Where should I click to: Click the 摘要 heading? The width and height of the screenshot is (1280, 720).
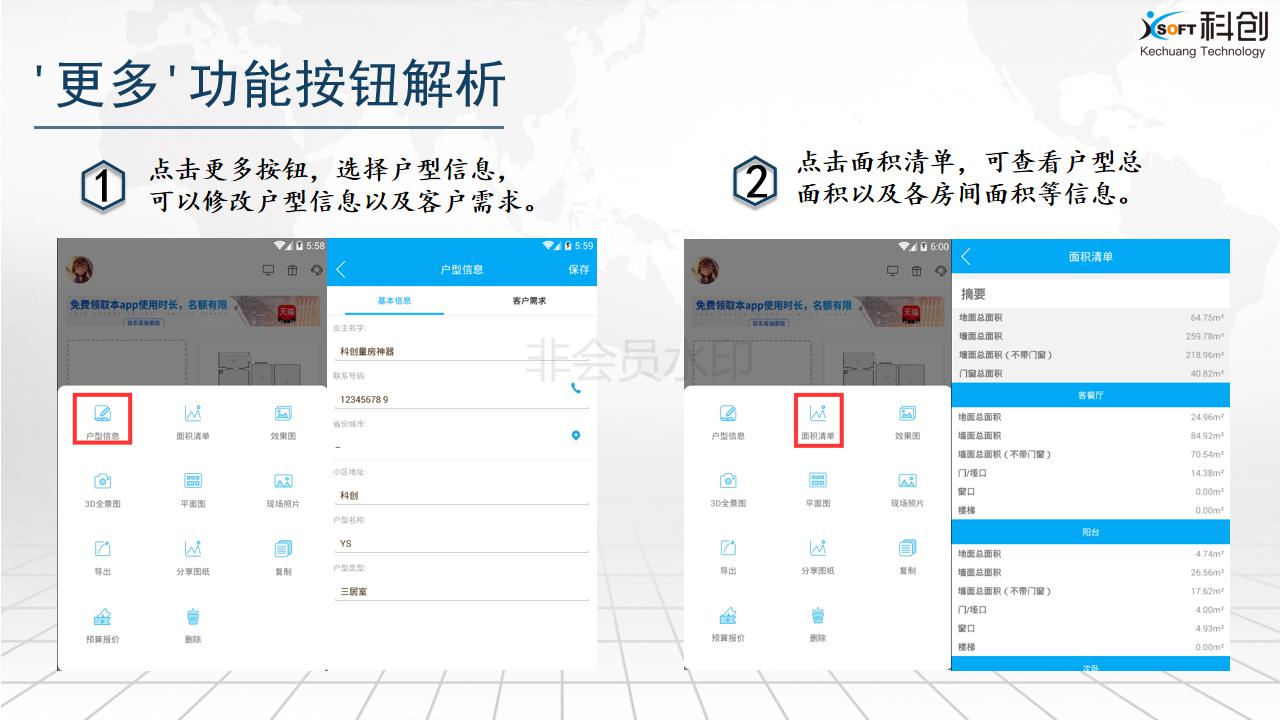[973, 294]
